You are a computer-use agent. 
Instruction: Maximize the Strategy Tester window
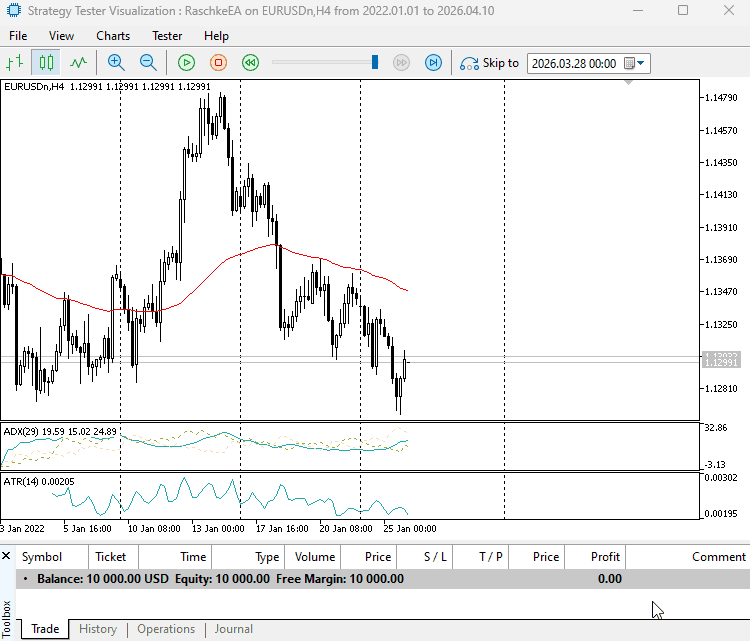[x=683, y=10]
